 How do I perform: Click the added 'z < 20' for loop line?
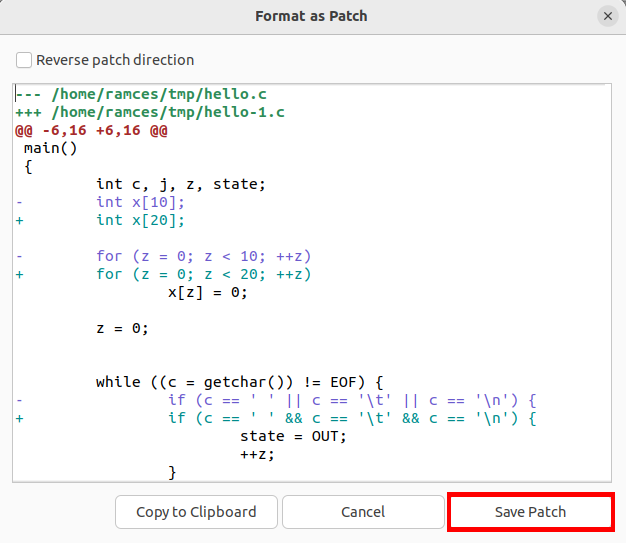[x=203, y=274]
